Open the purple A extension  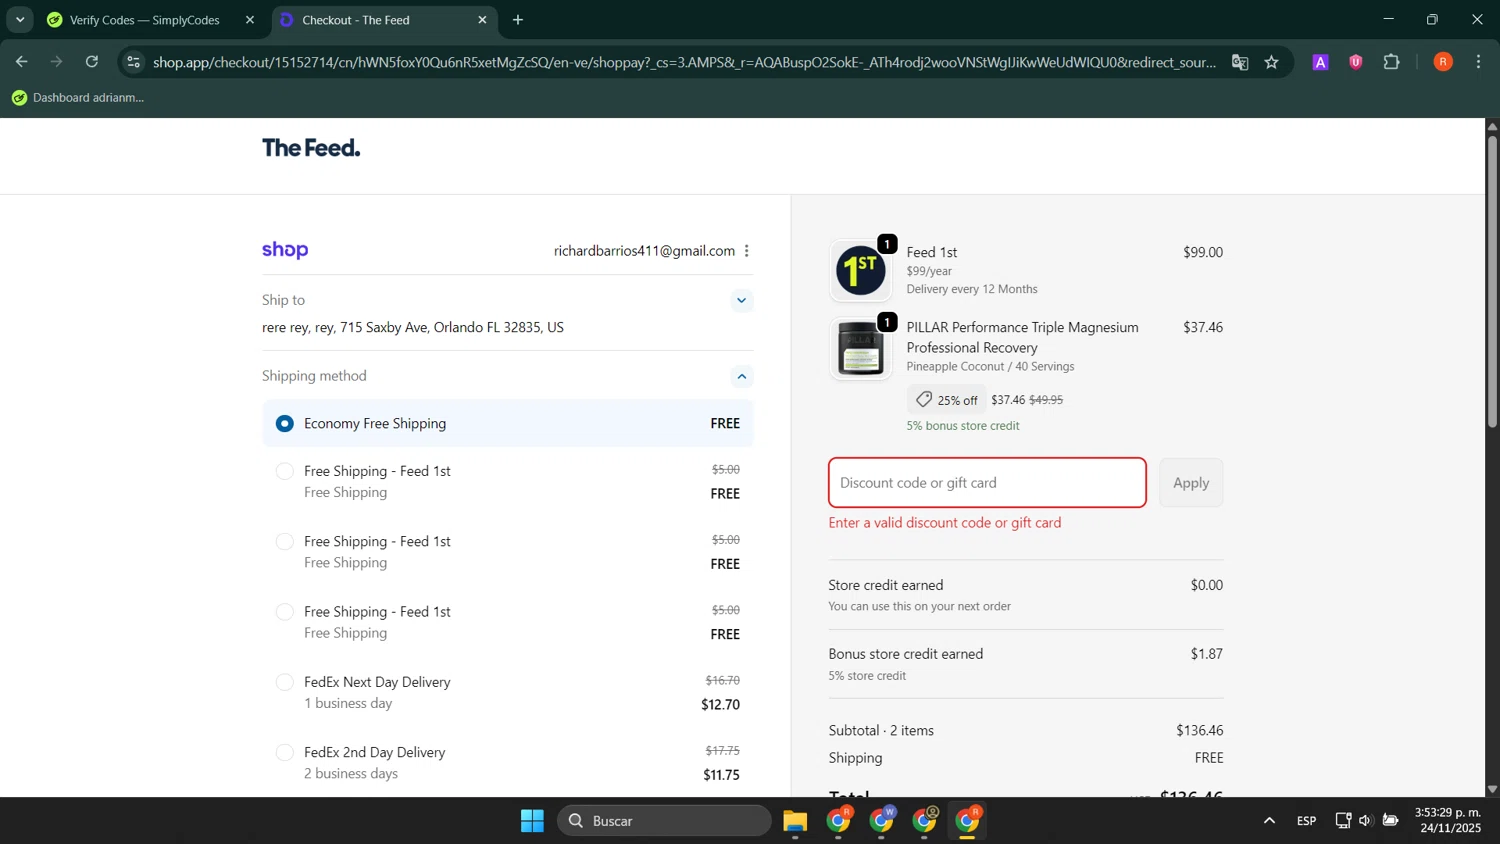[x=1320, y=62]
